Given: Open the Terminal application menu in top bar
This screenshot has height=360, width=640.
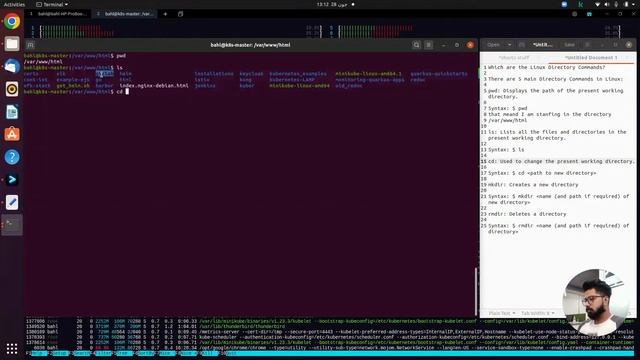Looking at the screenshot, I should (x=52, y=4).
